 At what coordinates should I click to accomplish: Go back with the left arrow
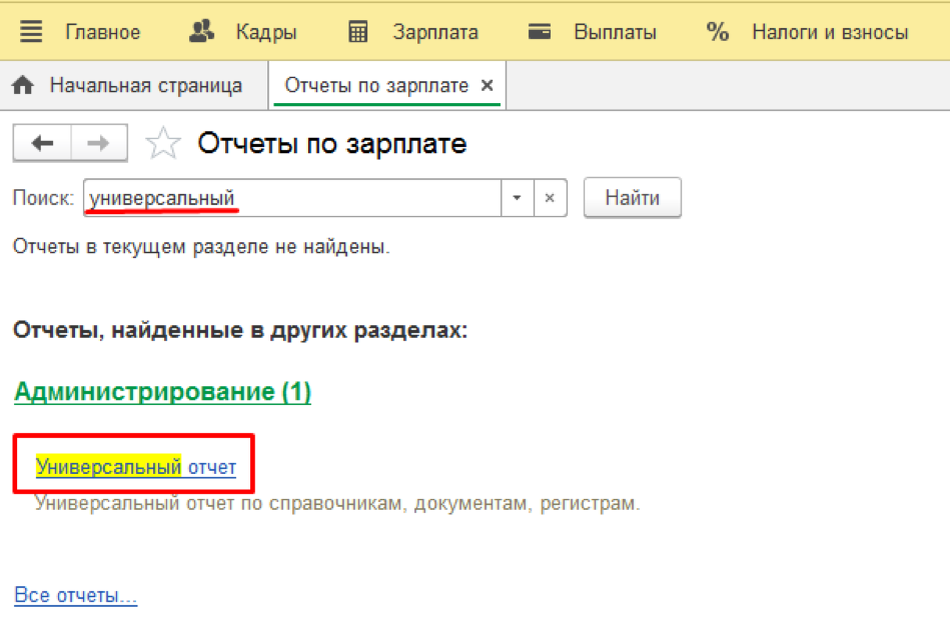[42, 143]
